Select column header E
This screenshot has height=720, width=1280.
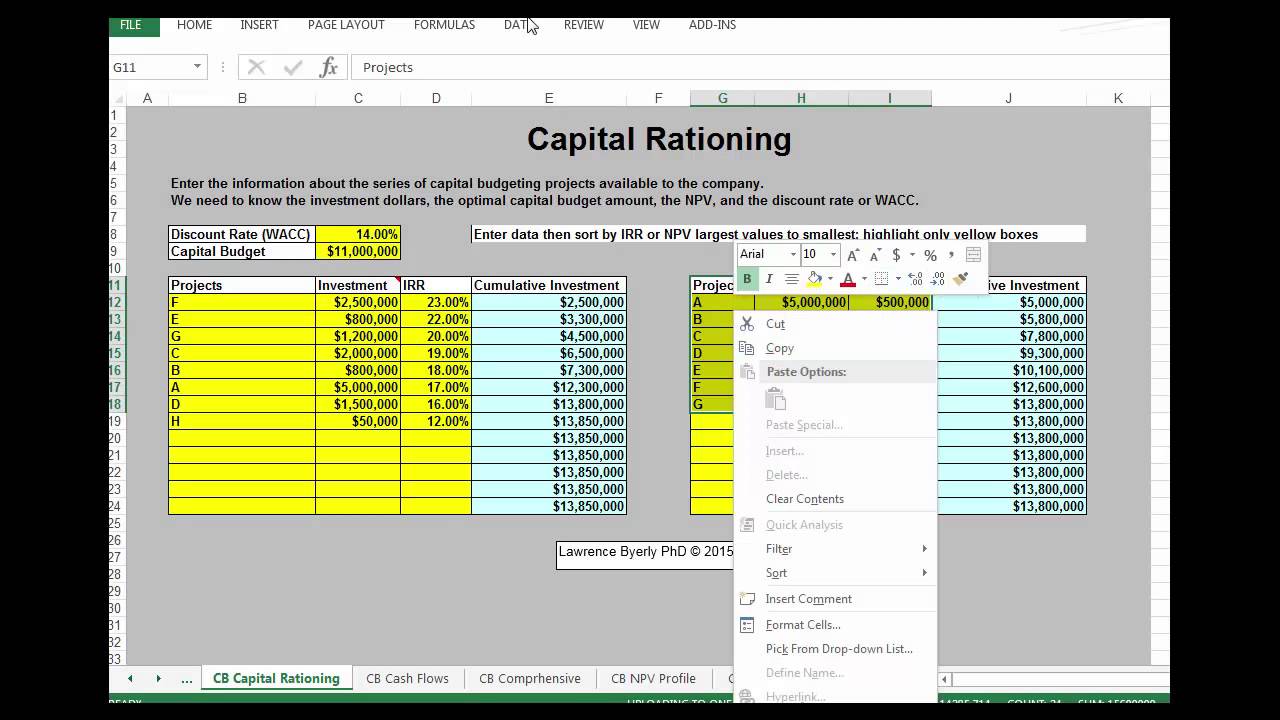[x=549, y=98]
